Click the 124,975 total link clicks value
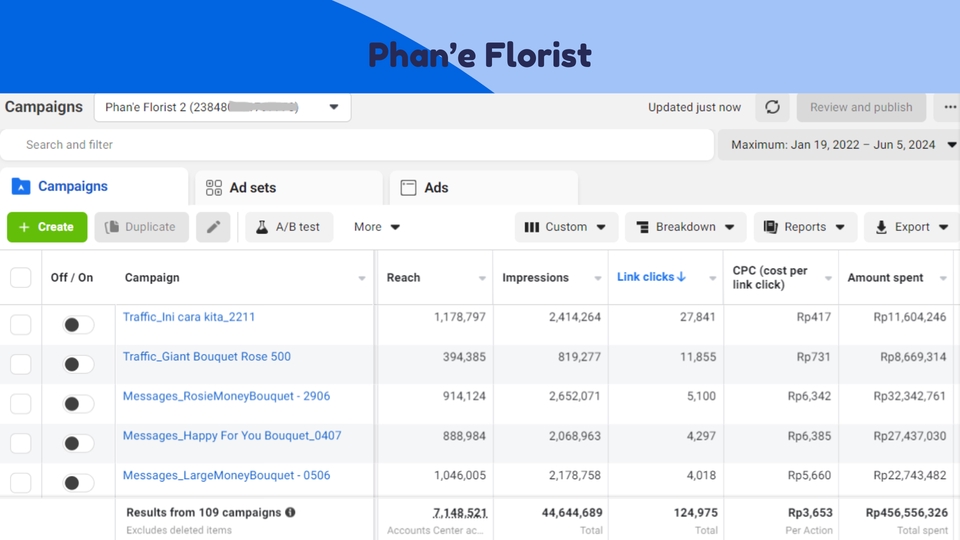The width and height of the screenshot is (960, 540). pos(696,512)
